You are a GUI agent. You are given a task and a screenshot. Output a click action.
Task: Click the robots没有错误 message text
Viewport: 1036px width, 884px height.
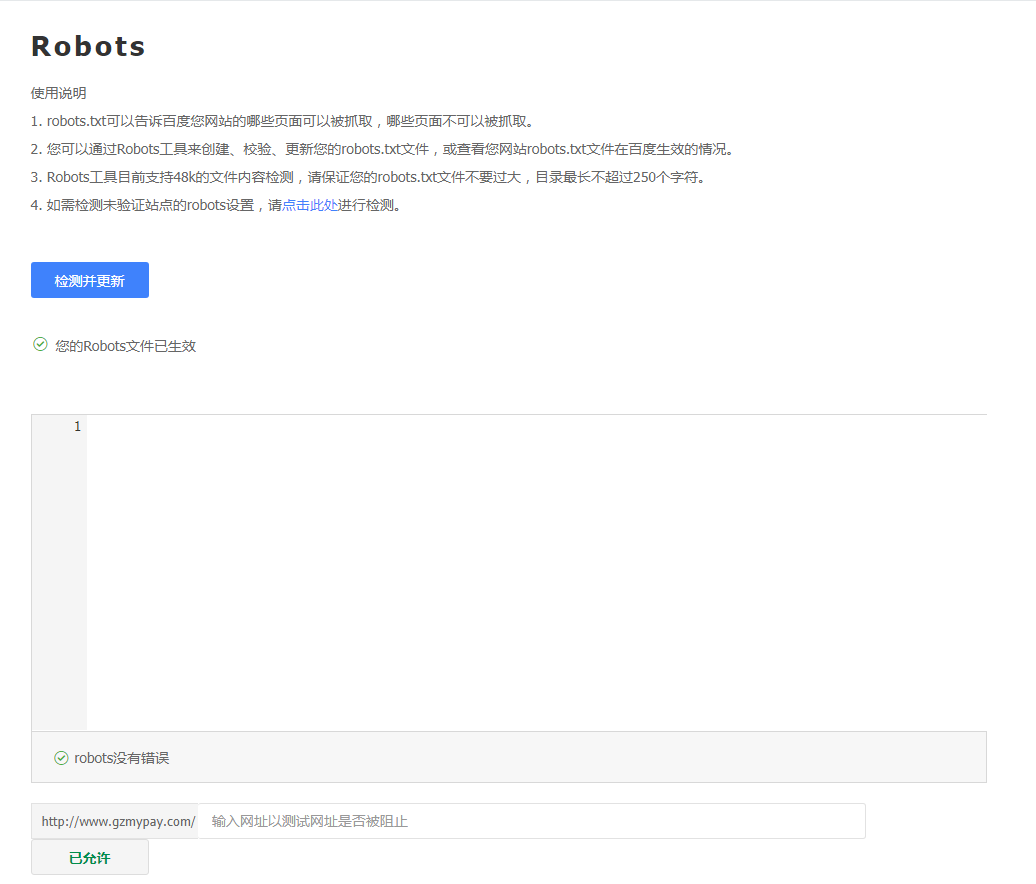pyautogui.click(x=122, y=758)
